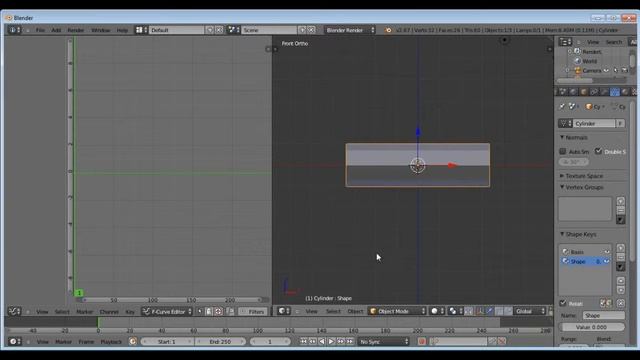Expand the Camera item in outliner
This screenshot has height=360, width=640.
click(567, 71)
